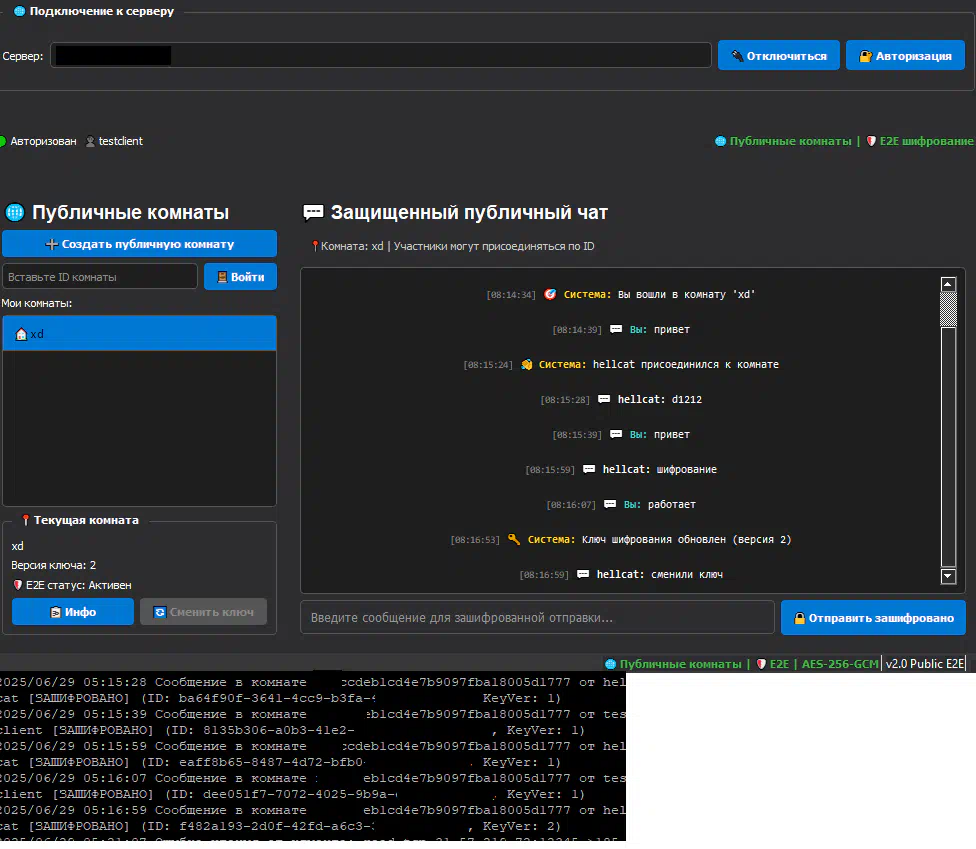The height and width of the screenshot is (849, 976).
Task: Click the Войти join-room button
Action: point(240,276)
